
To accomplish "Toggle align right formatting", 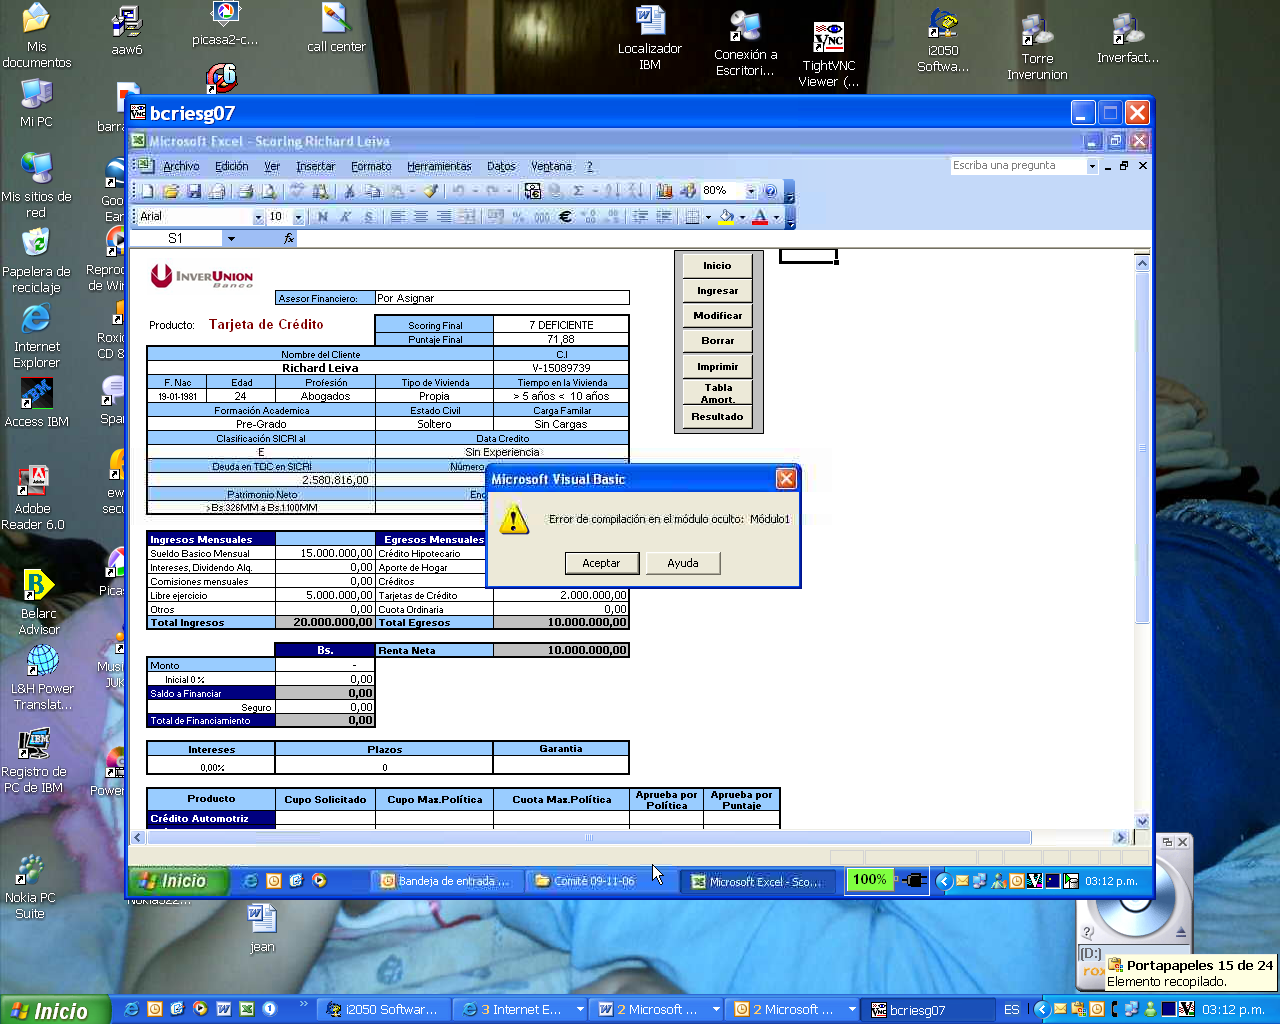I will 443,216.
